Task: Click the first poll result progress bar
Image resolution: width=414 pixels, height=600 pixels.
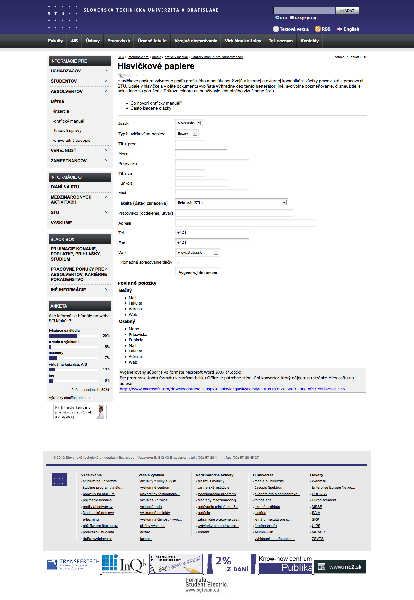Action: click(73, 336)
